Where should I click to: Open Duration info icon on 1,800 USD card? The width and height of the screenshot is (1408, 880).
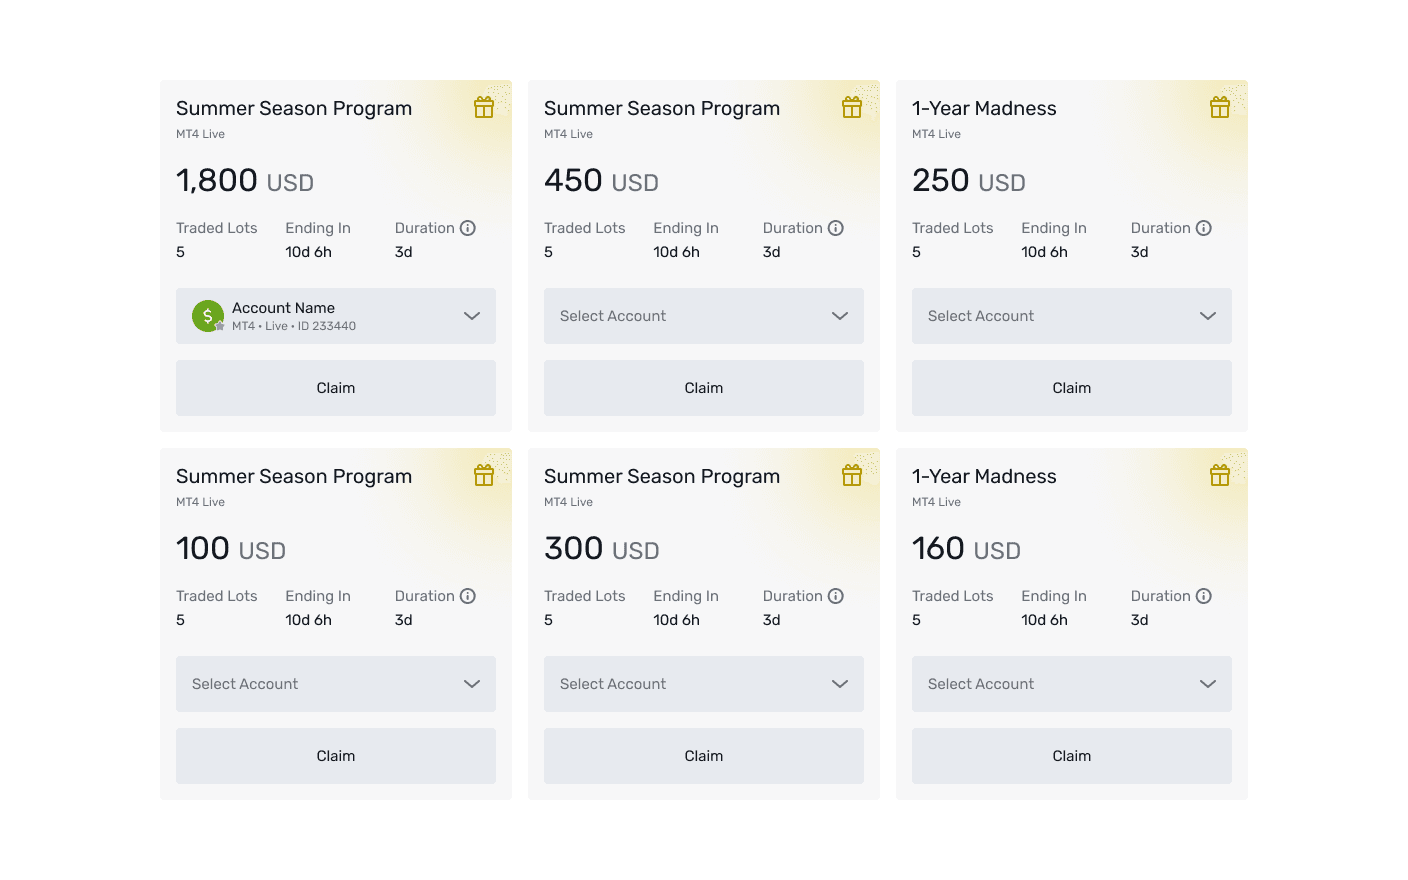click(x=468, y=228)
